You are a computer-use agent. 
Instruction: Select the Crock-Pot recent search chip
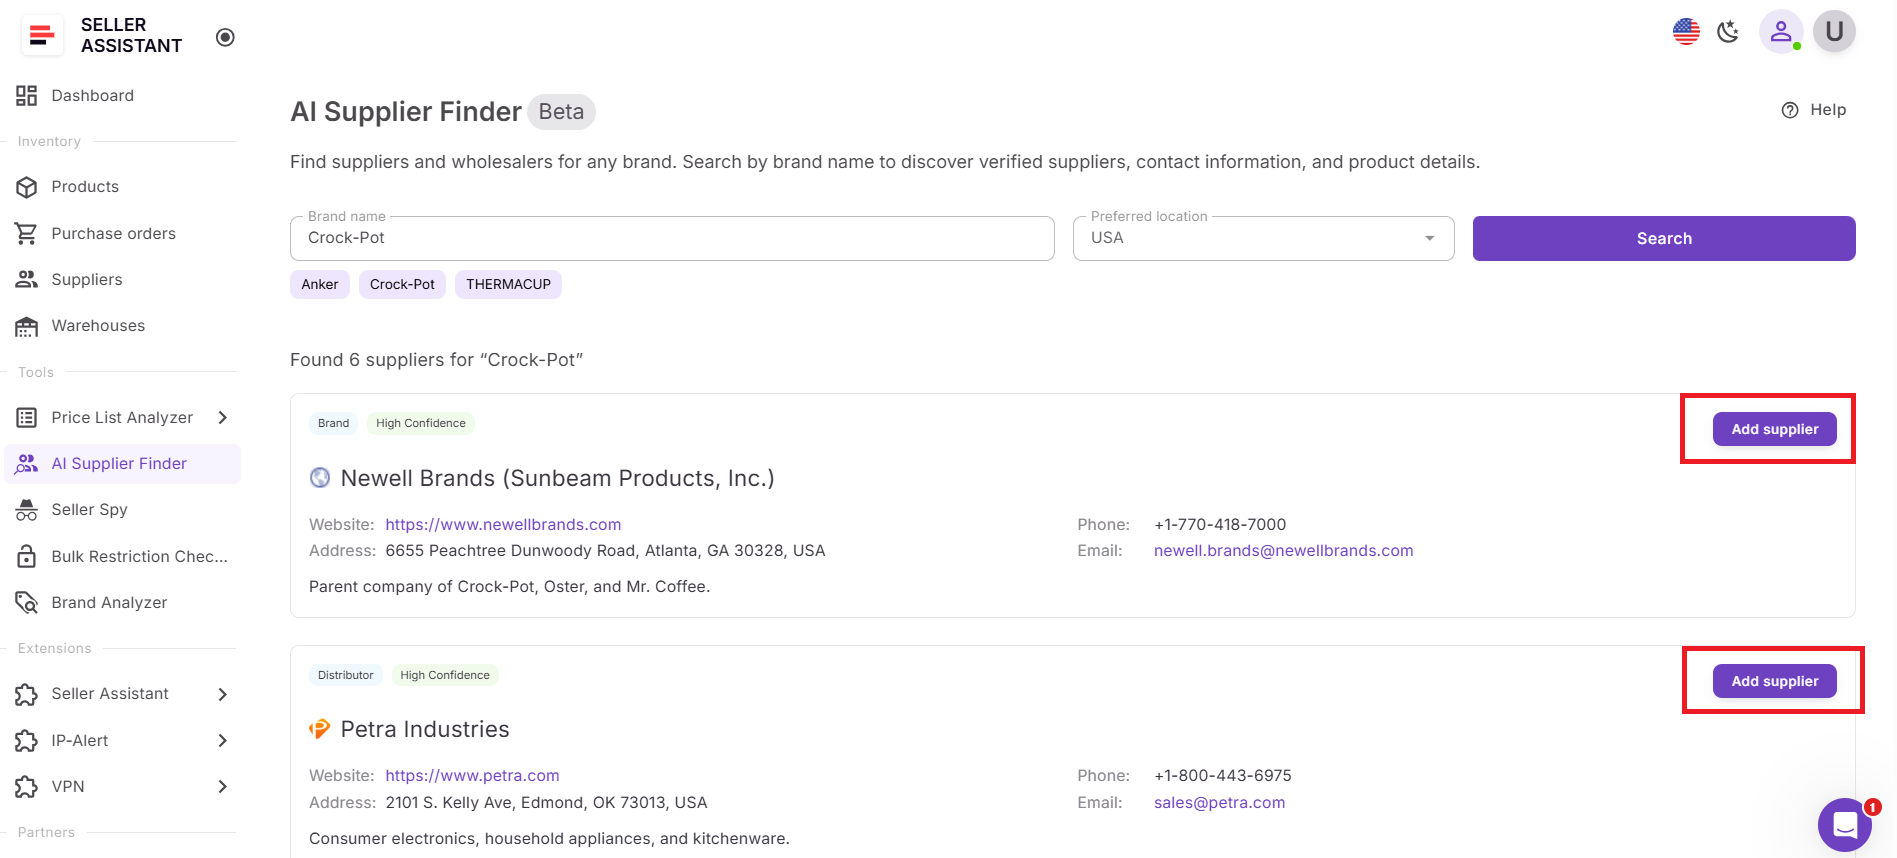(402, 284)
